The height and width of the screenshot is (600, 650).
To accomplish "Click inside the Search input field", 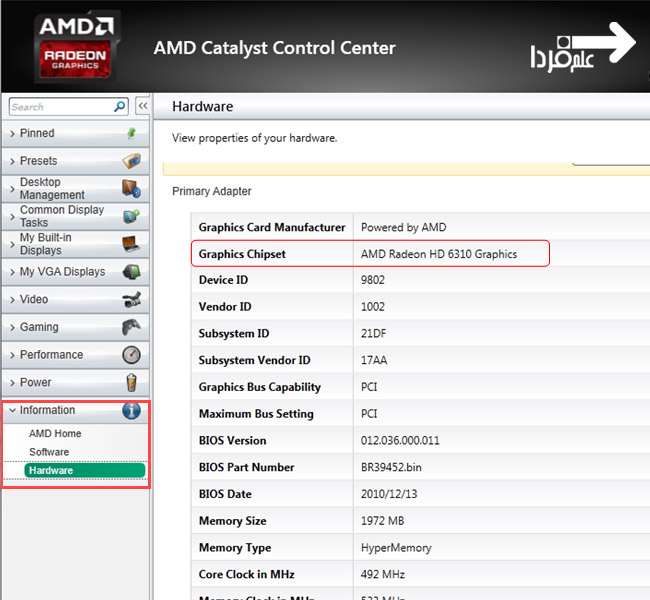I will click(x=58, y=106).
